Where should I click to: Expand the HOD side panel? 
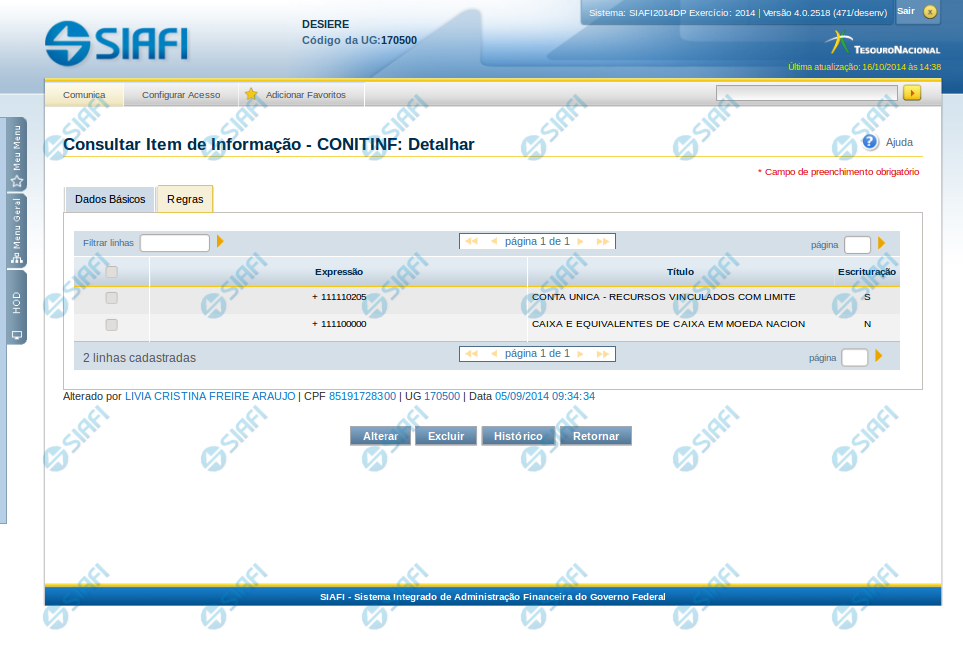point(17,307)
